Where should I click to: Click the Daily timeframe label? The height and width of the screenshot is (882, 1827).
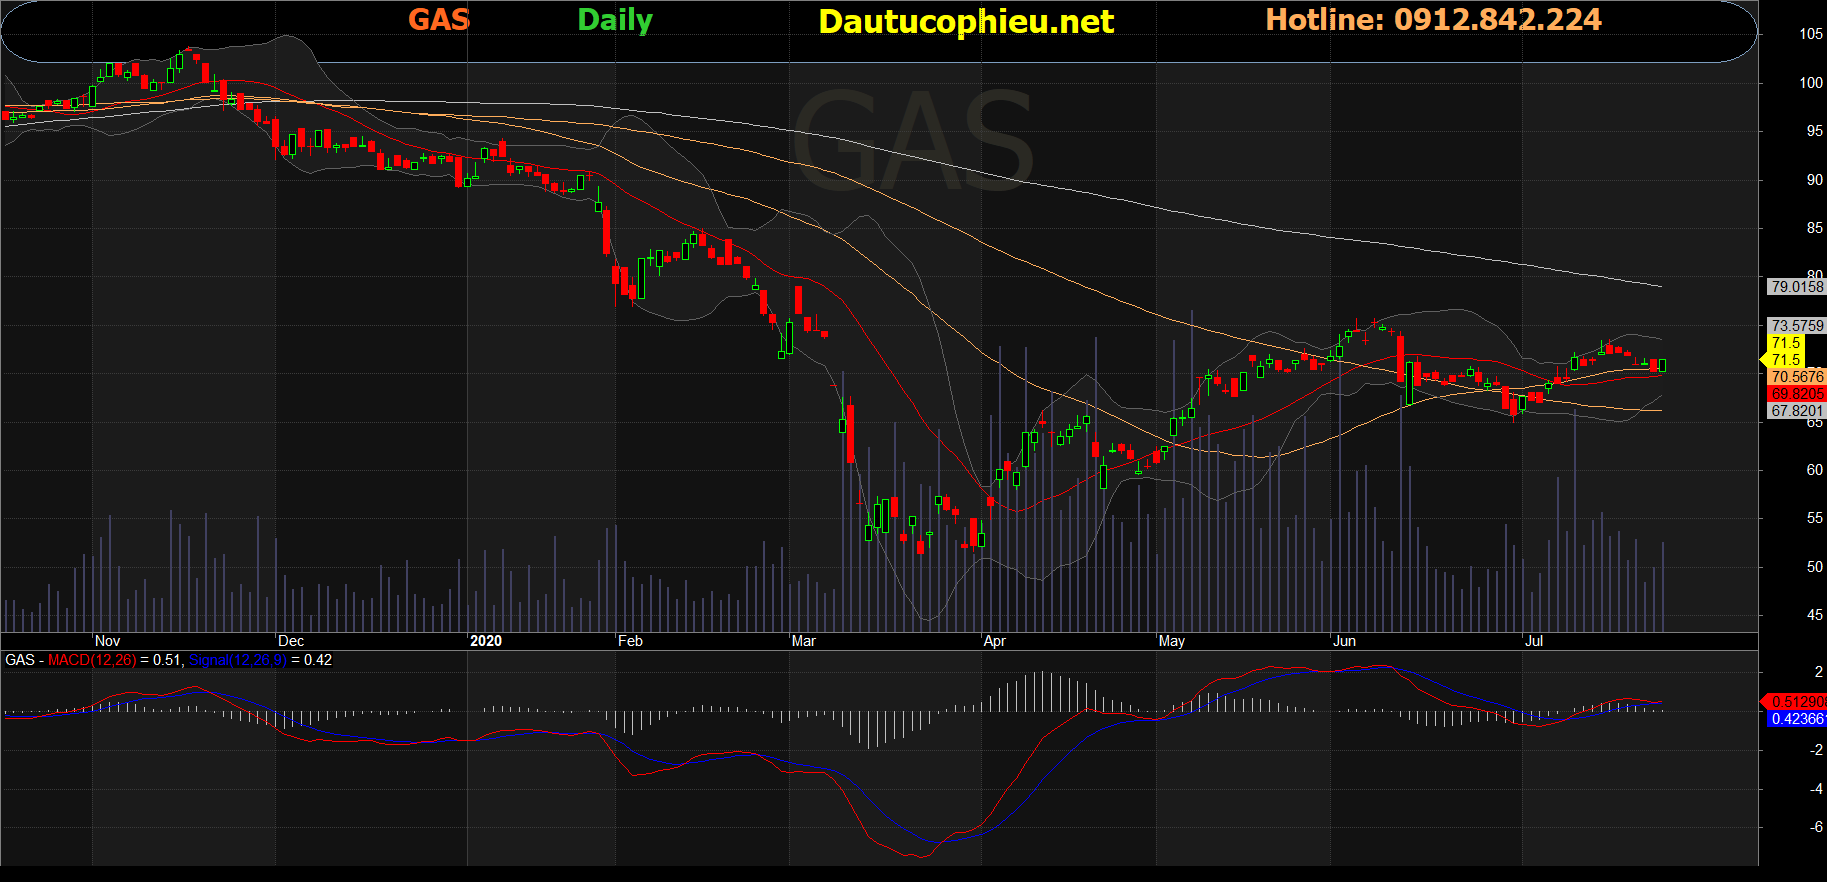pyautogui.click(x=615, y=20)
